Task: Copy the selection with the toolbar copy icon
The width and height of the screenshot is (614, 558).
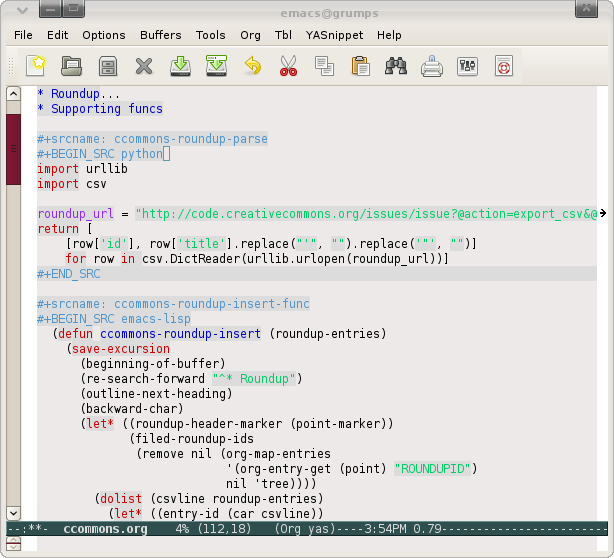Action: (x=325, y=66)
